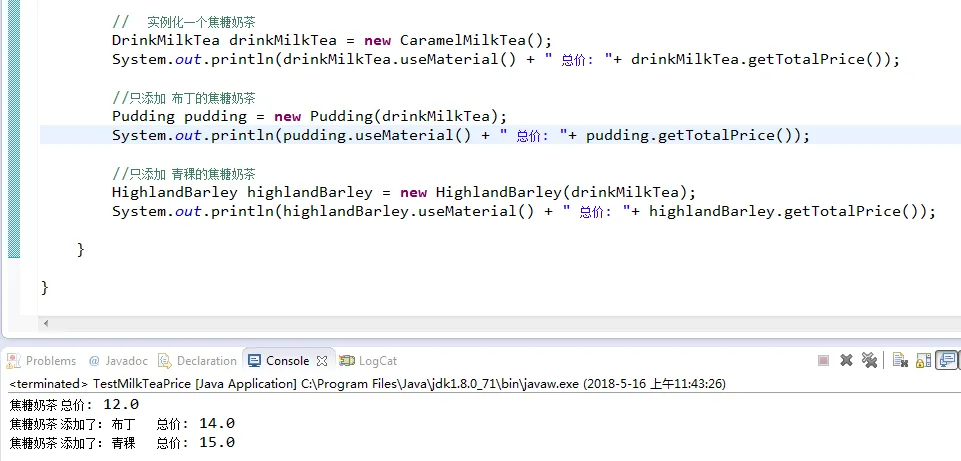Click the Problems tab icon

(13, 361)
